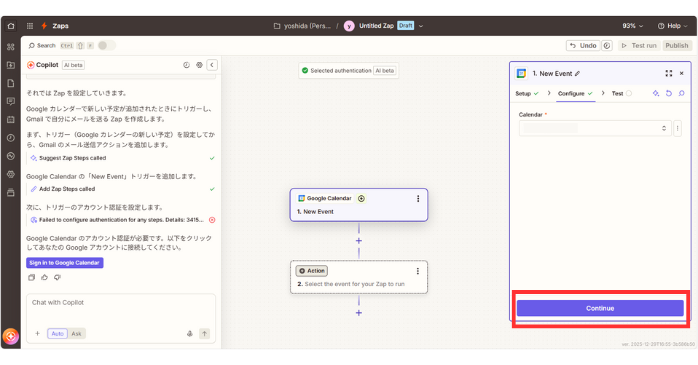Expand the 'Failed to configure authentication' entry

(121, 220)
